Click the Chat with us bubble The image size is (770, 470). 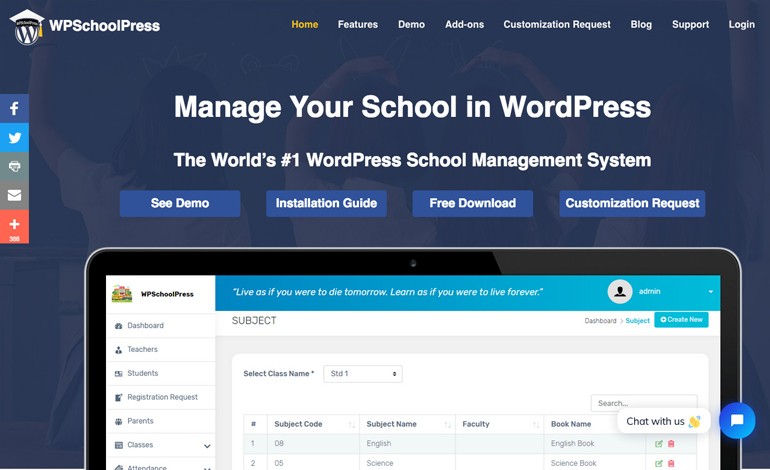[x=663, y=421]
